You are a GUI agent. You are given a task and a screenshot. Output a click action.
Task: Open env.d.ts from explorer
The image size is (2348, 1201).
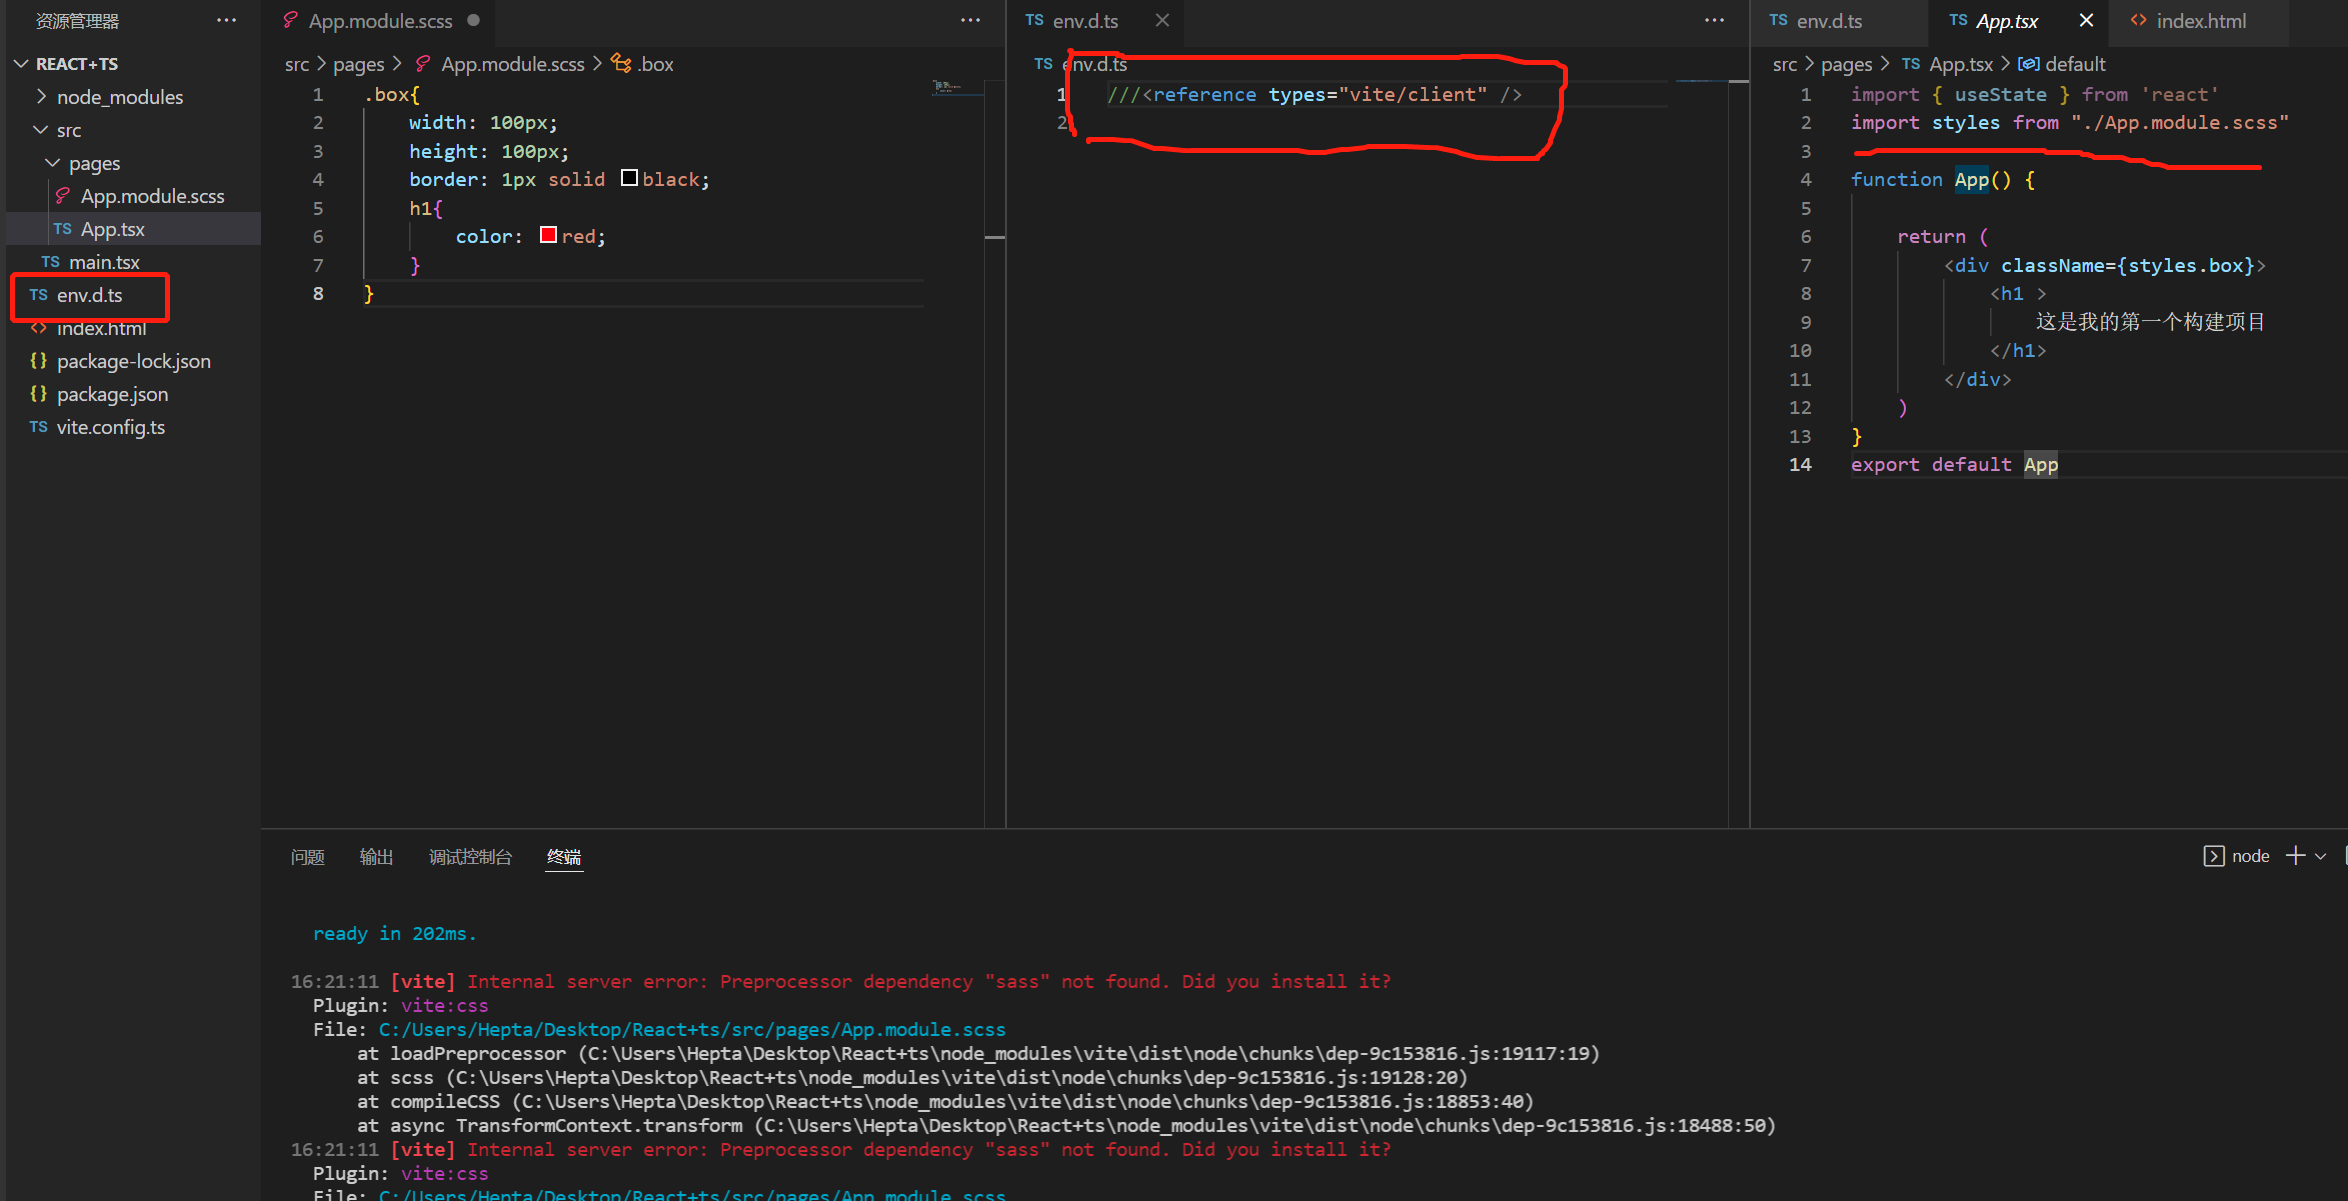click(89, 294)
